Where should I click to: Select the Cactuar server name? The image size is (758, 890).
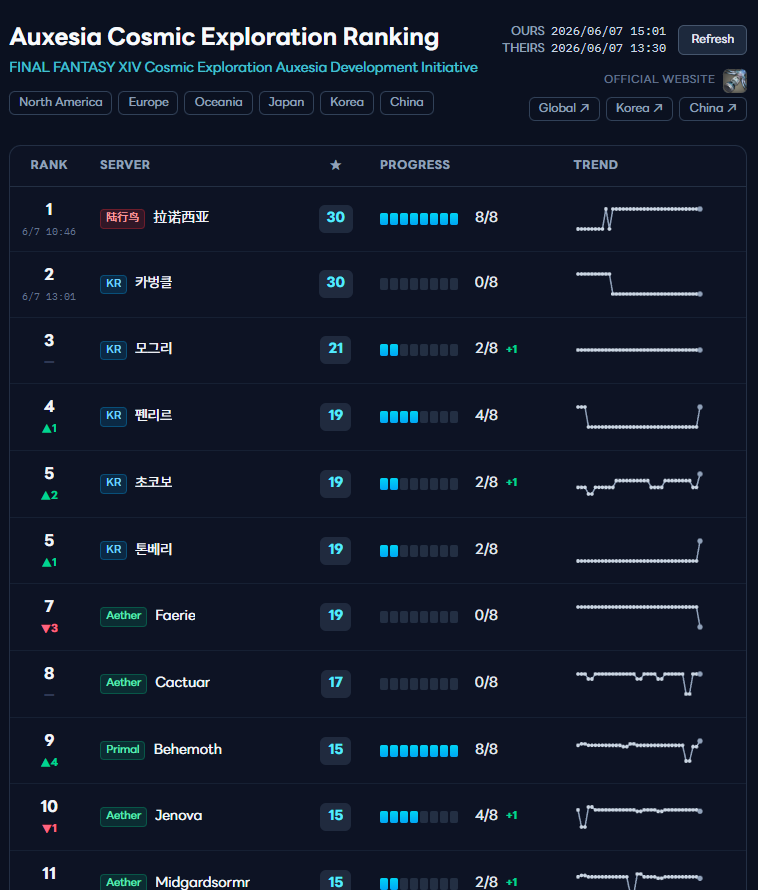tap(183, 683)
